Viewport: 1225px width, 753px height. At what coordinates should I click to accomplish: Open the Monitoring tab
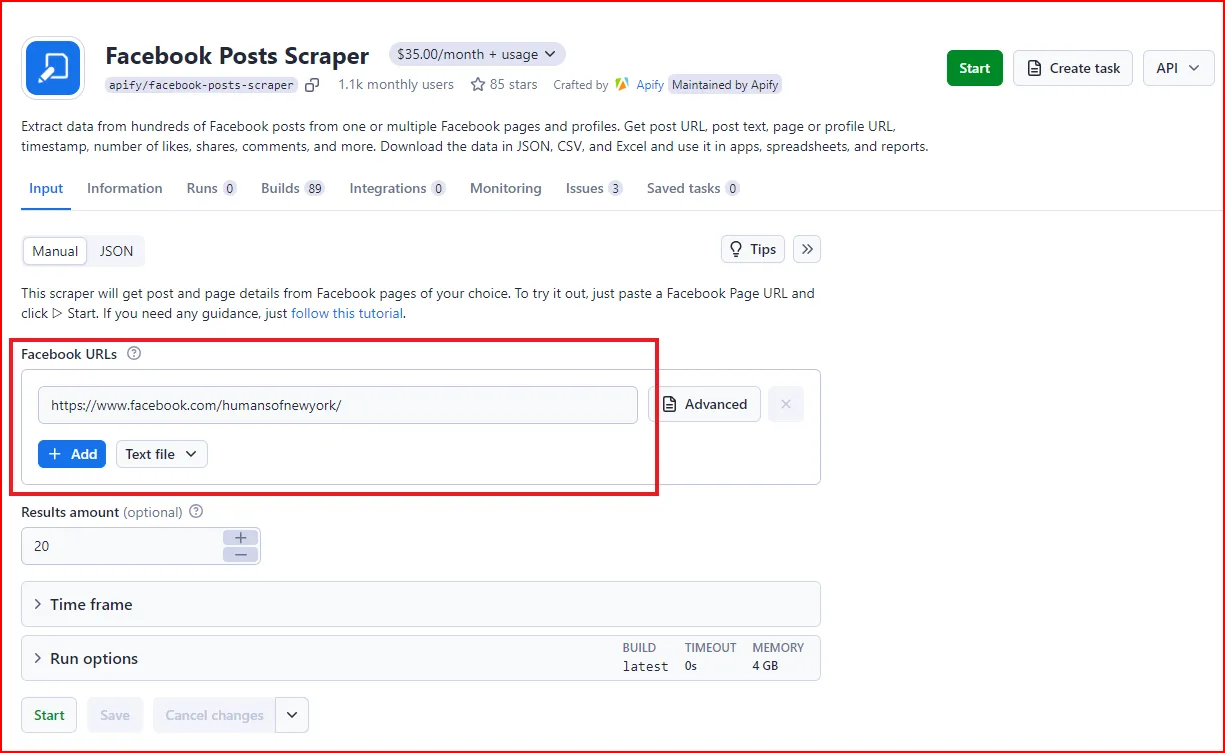coord(506,188)
